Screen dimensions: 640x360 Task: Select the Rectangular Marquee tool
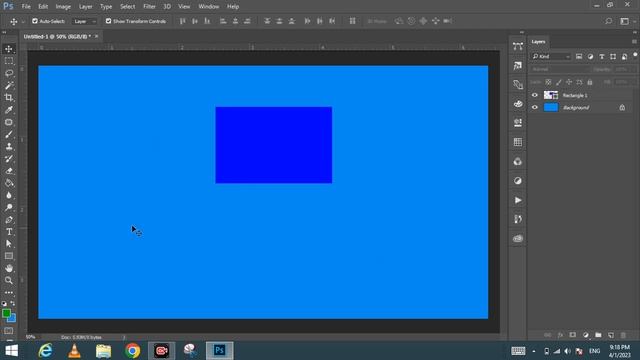click(9, 61)
